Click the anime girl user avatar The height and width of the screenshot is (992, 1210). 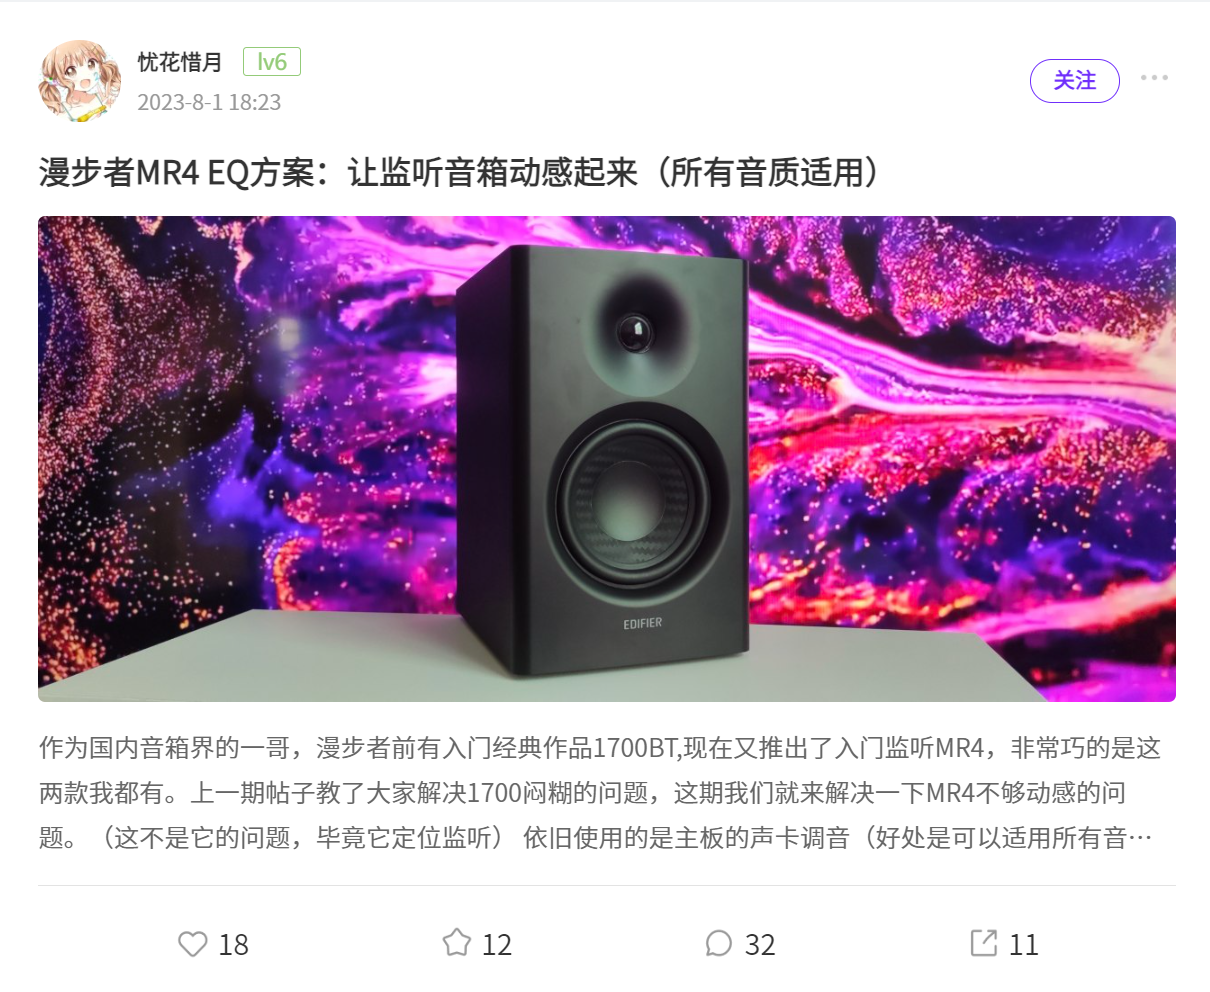(x=80, y=81)
